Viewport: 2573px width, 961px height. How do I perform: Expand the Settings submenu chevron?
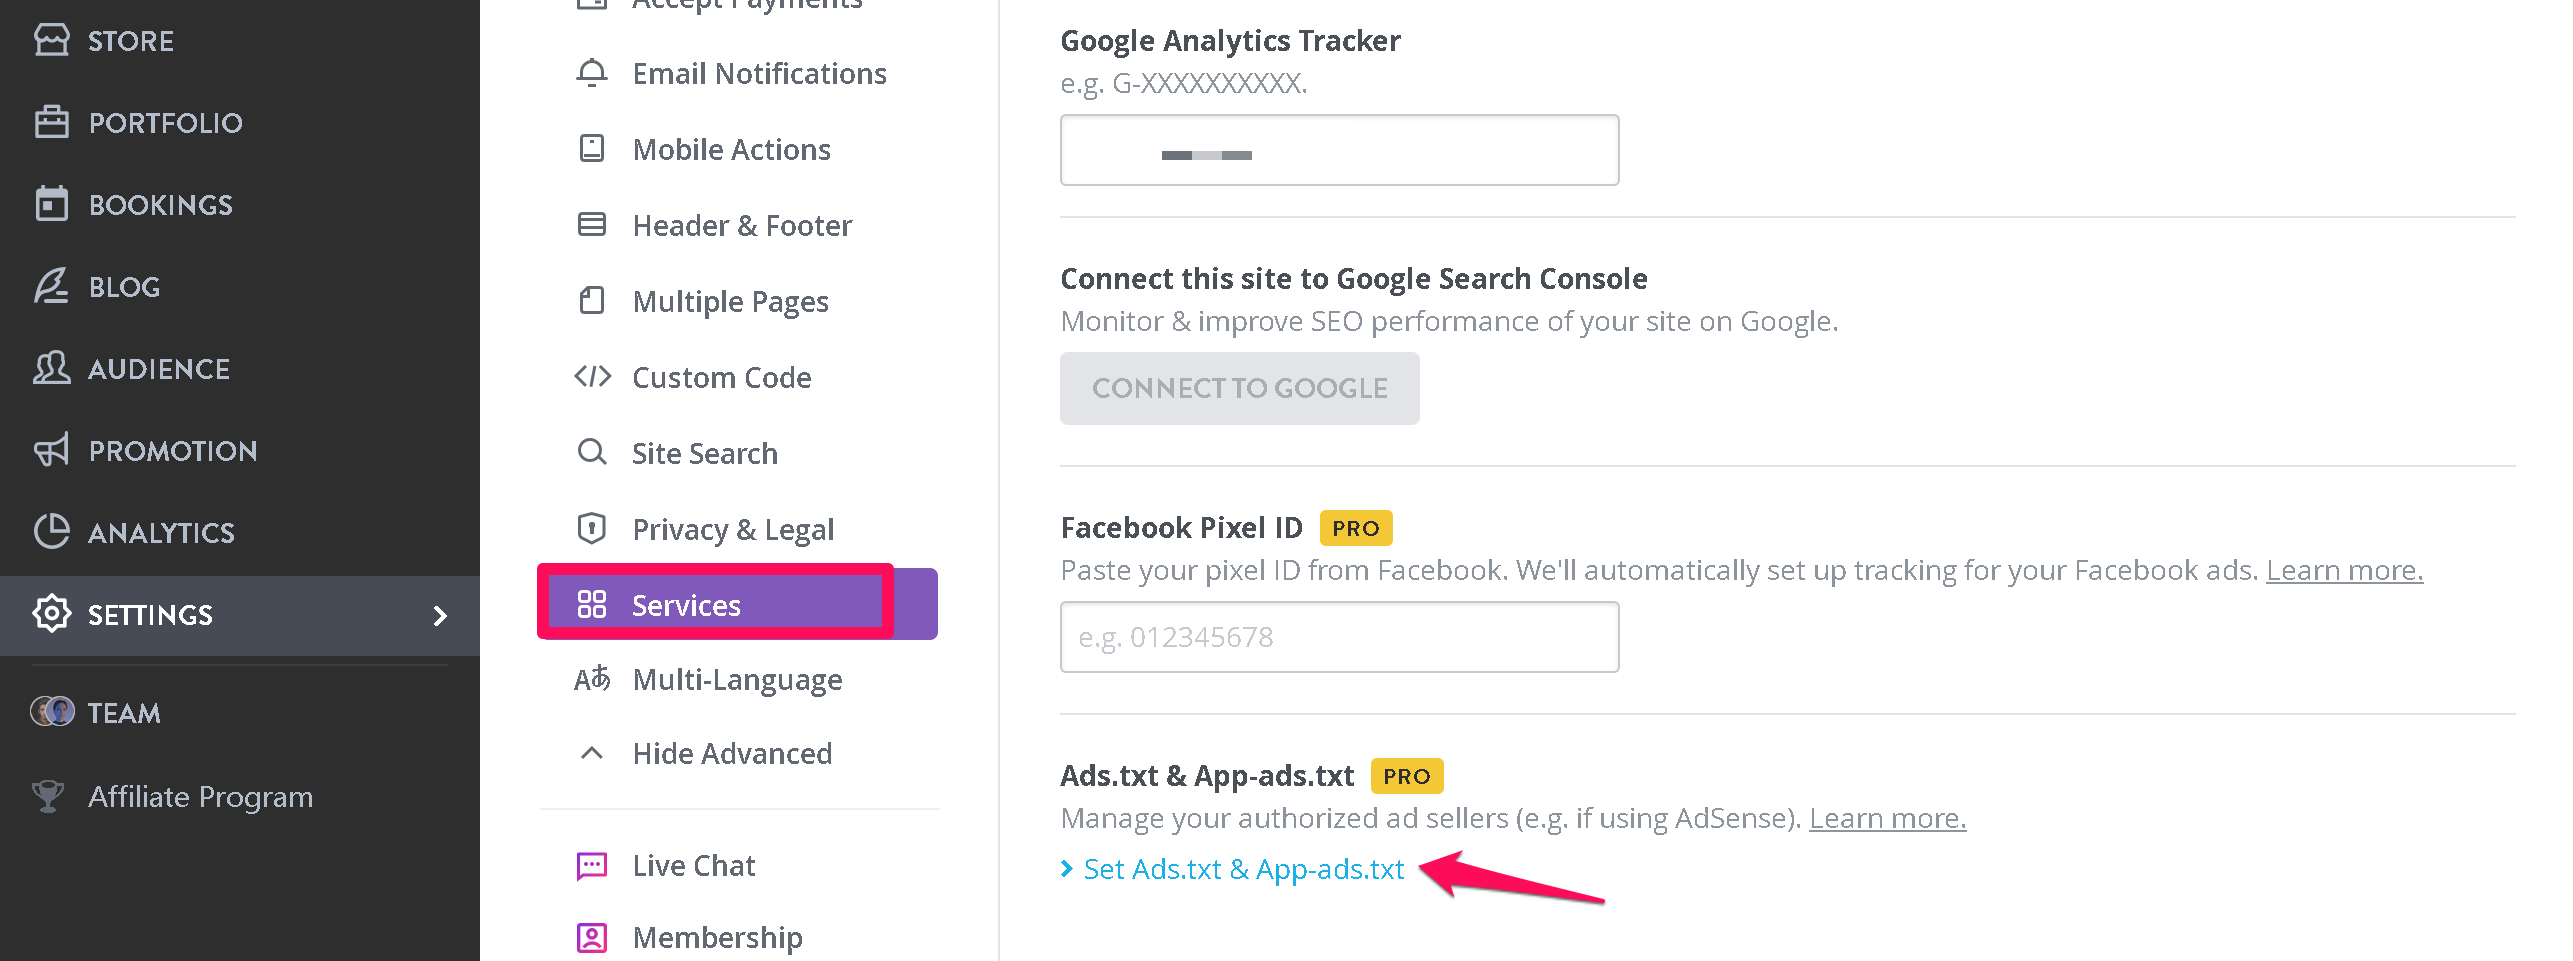pyautogui.click(x=443, y=616)
